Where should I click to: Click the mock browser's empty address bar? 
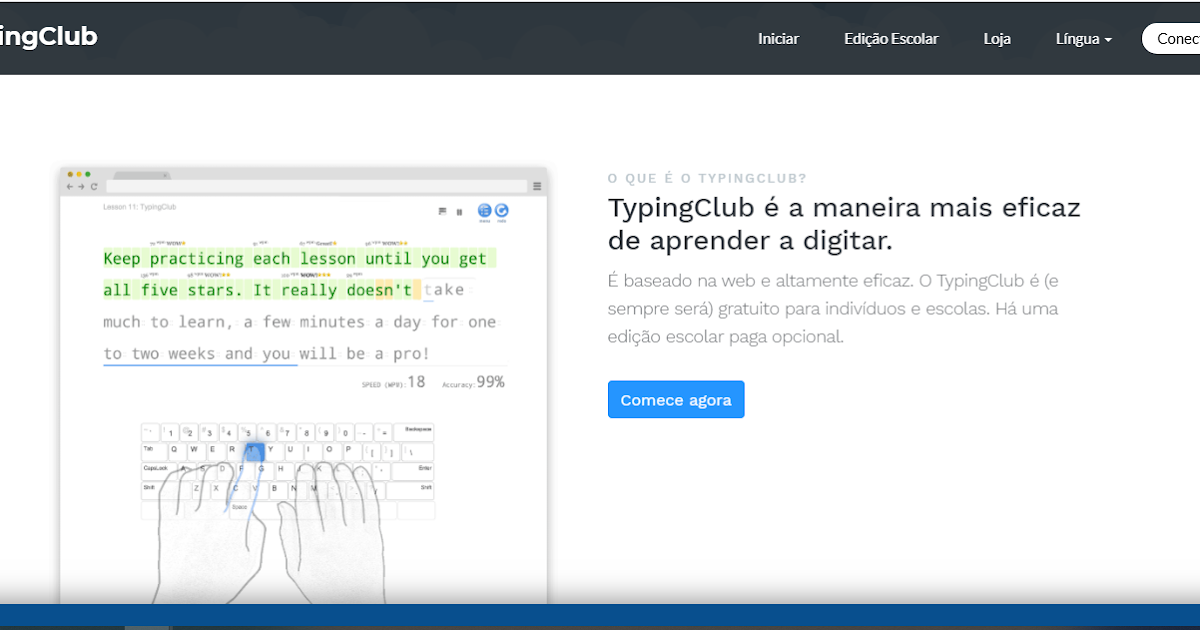coord(316,186)
